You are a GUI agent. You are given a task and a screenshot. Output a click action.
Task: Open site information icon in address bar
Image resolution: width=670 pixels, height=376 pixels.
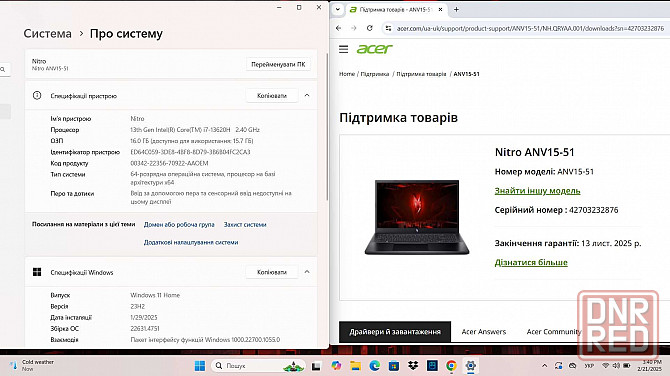point(388,28)
